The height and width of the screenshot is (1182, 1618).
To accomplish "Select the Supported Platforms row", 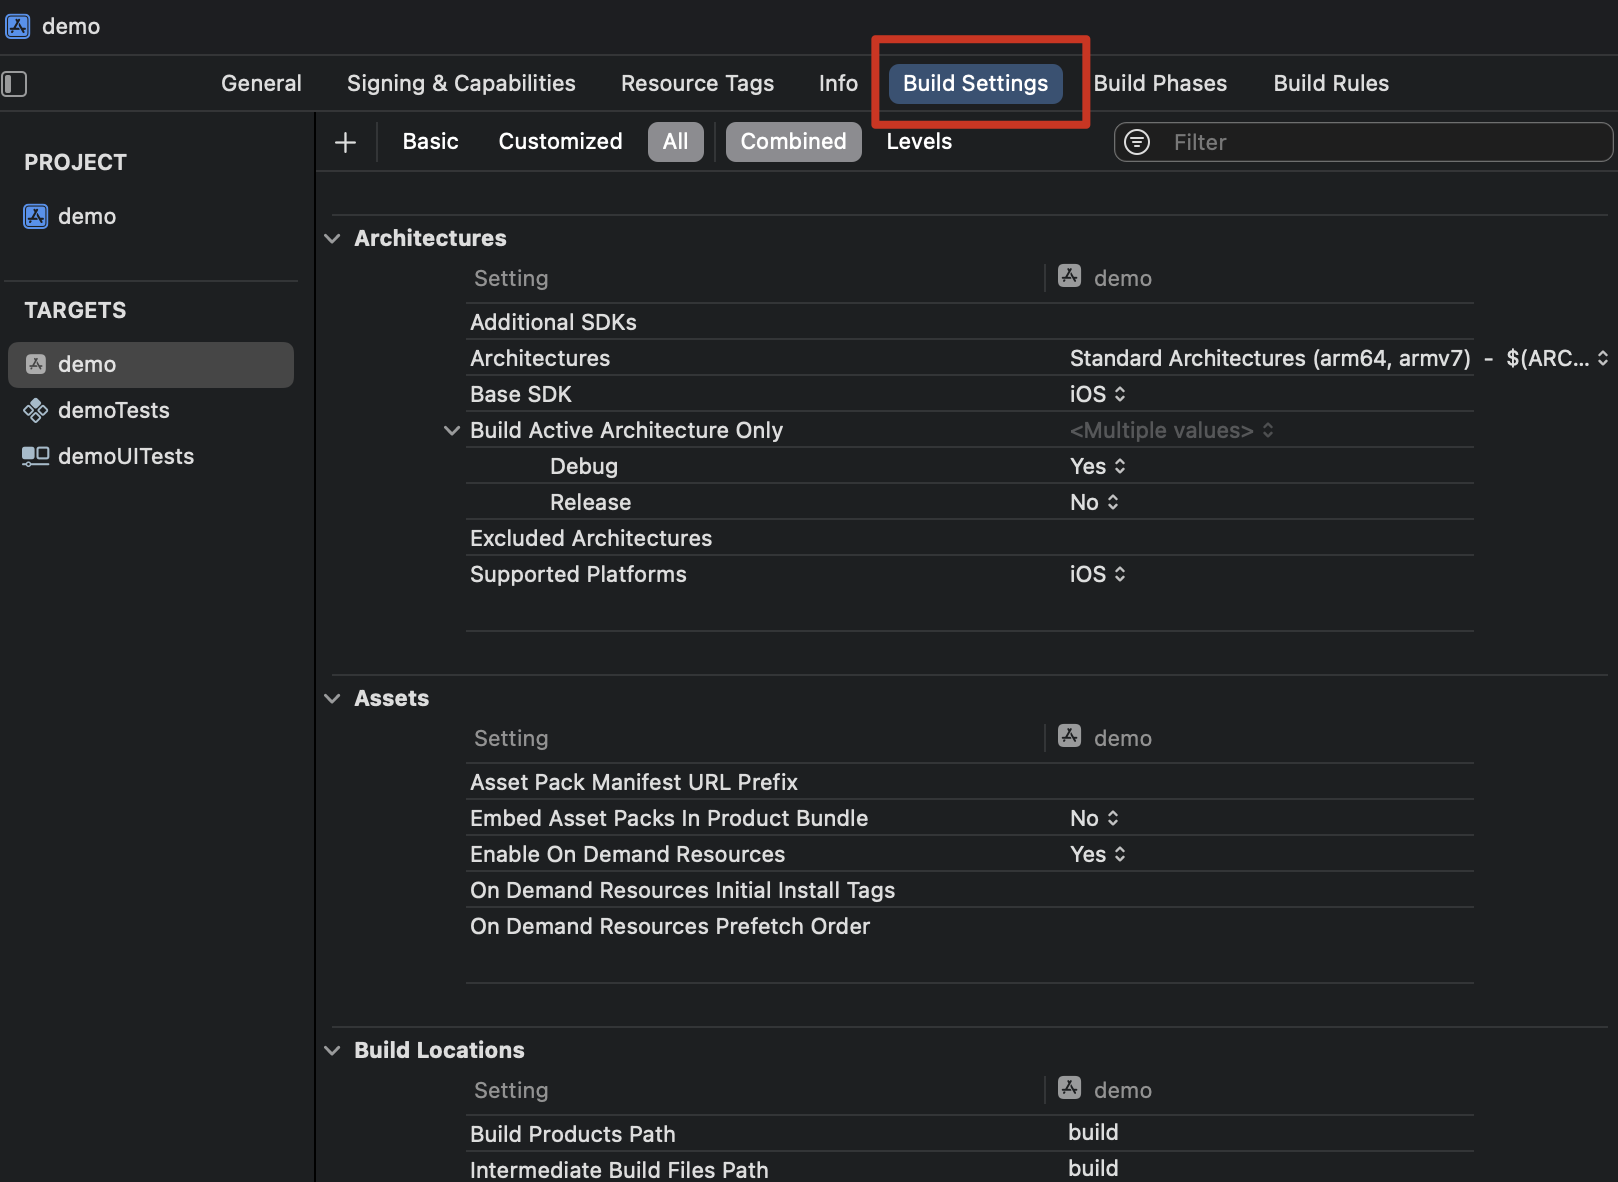I will click(x=969, y=574).
